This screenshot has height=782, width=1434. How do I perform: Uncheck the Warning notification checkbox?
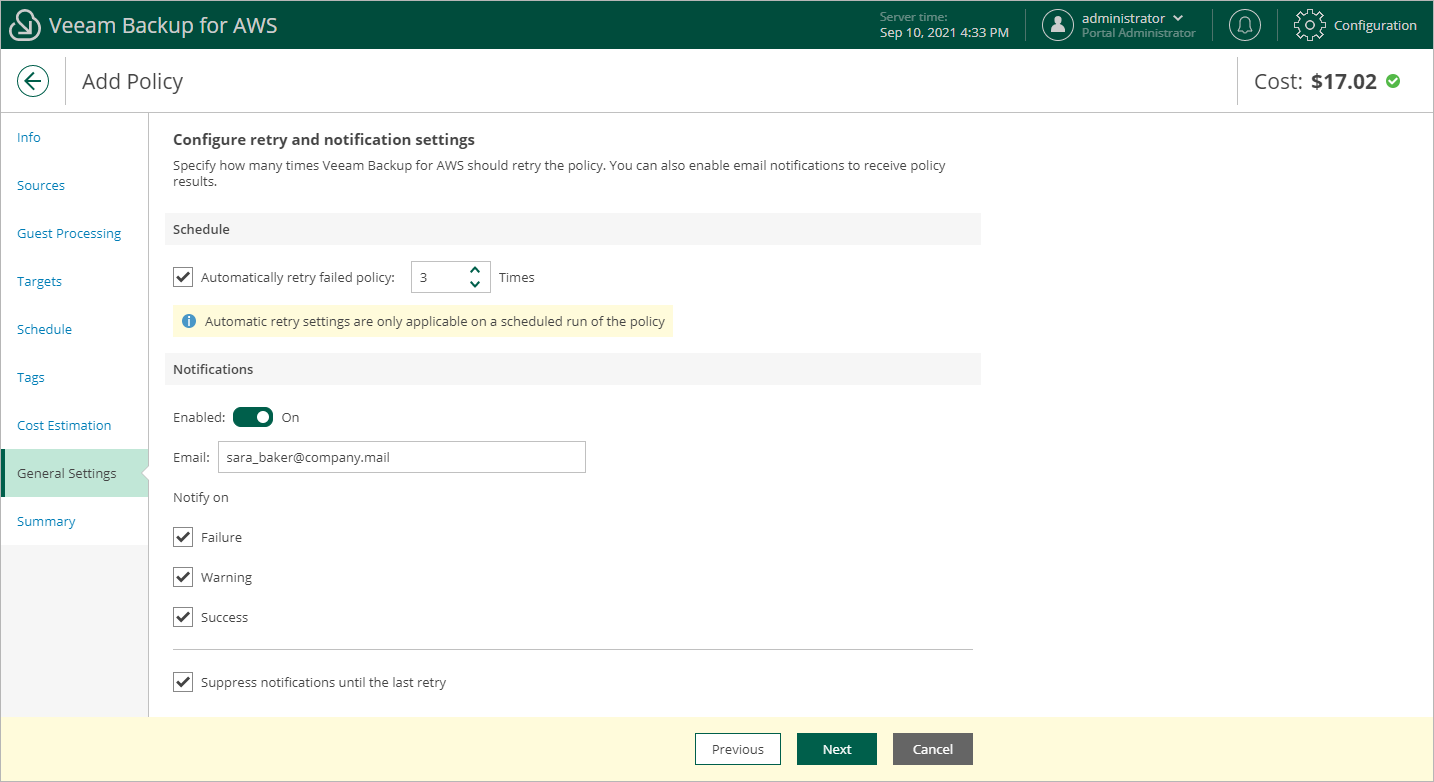click(183, 577)
